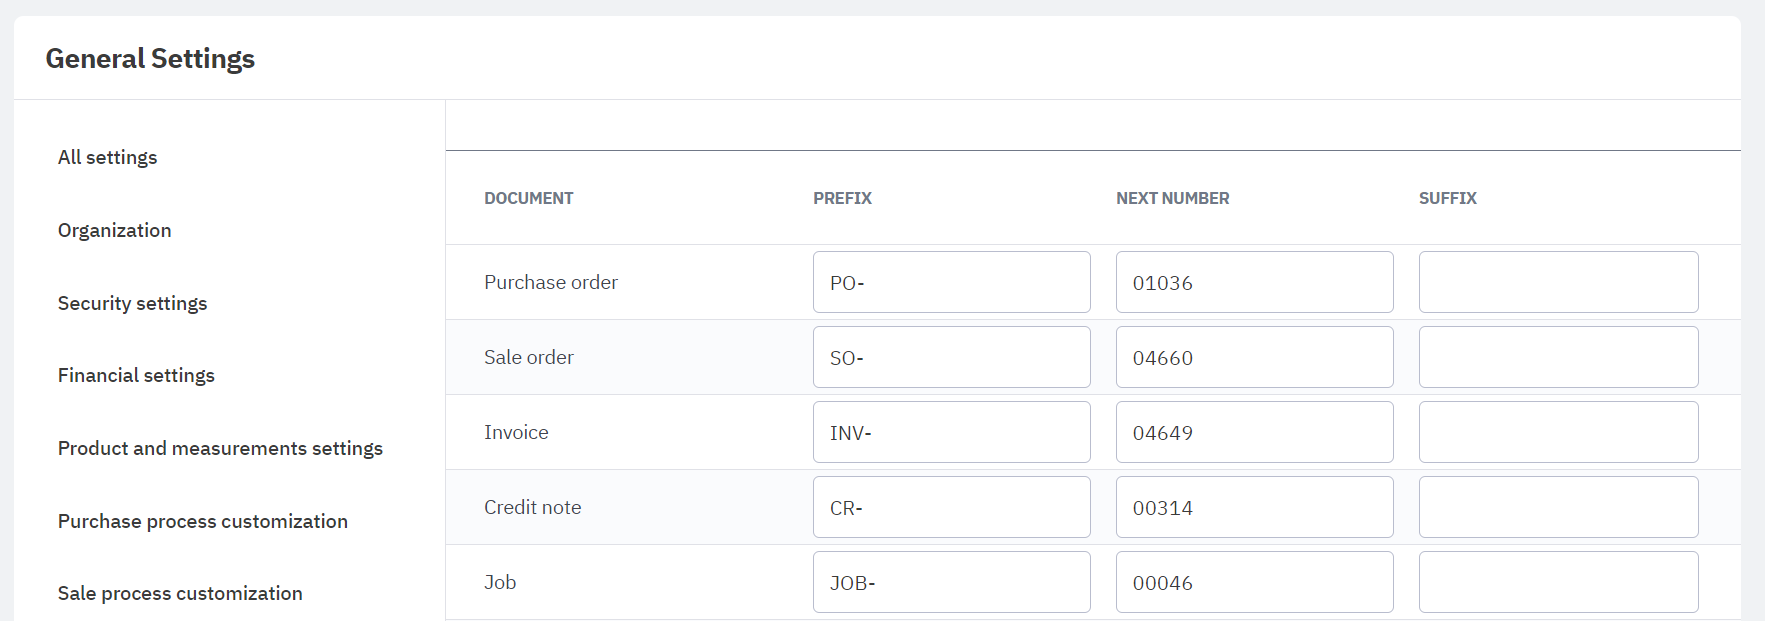Go to Security settings
Screen dimensions: 1765x621
133,304
